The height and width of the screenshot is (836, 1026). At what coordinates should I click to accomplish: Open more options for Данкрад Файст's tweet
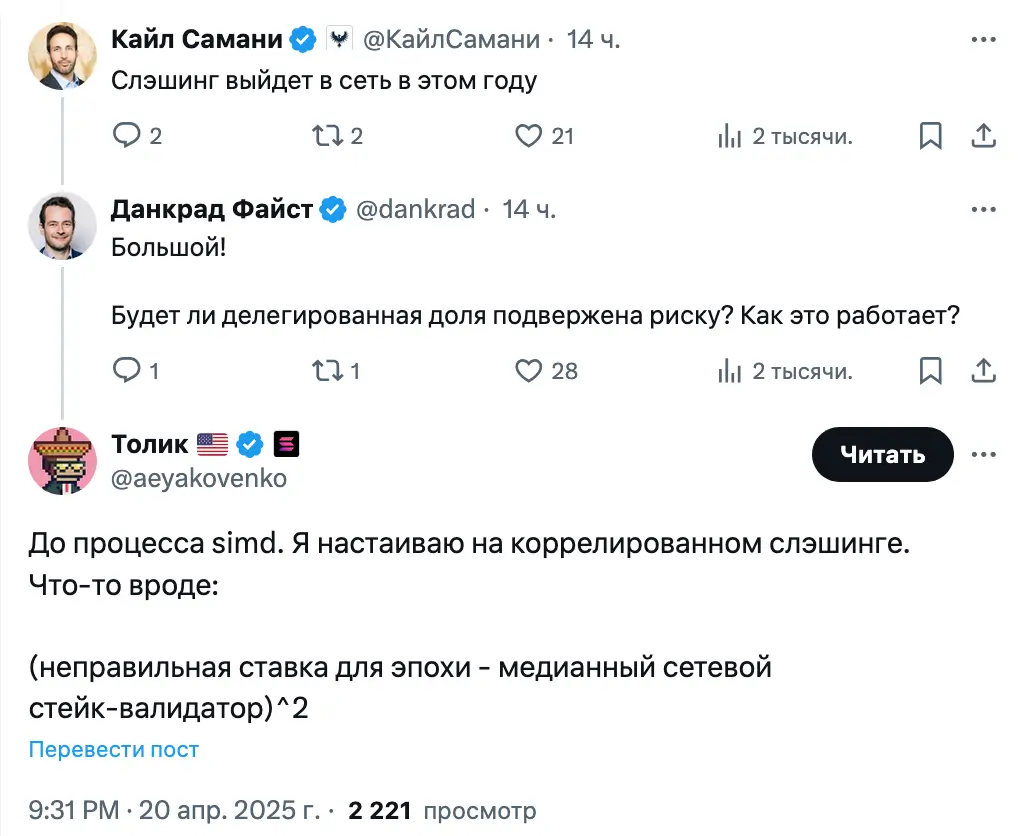point(984,210)
